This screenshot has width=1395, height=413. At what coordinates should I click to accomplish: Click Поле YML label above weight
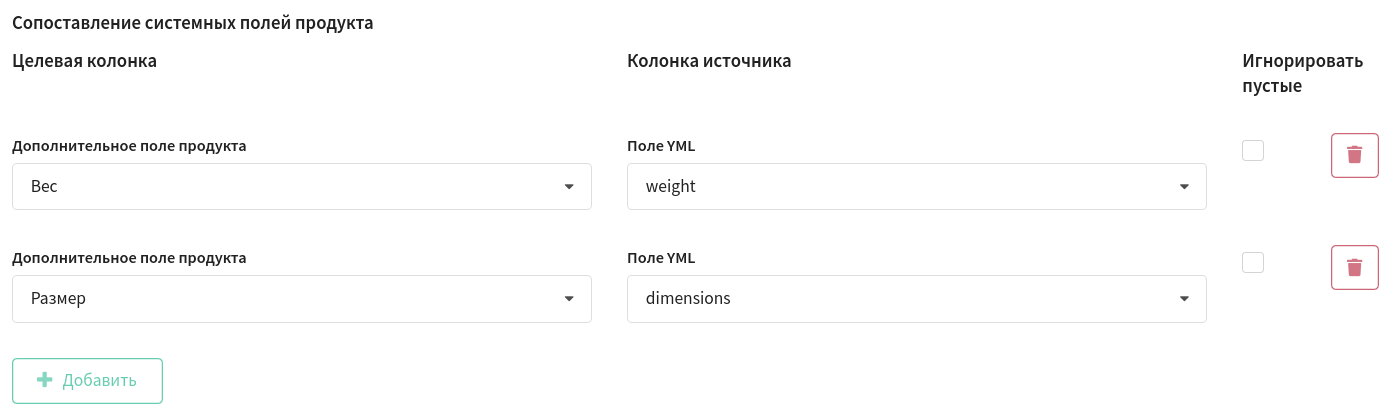661,146
